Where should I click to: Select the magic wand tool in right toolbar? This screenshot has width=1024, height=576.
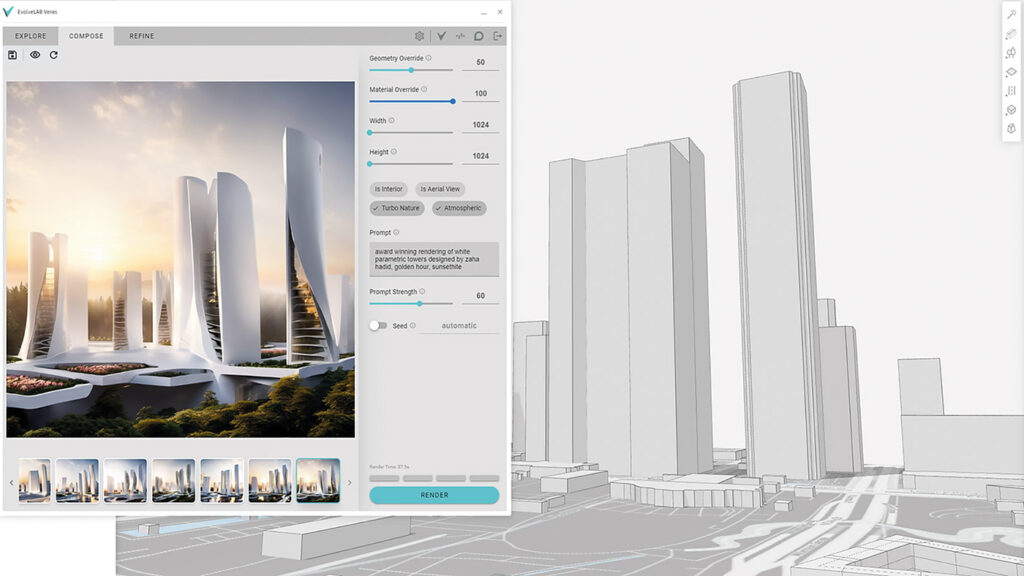(x=1011, y=14)
